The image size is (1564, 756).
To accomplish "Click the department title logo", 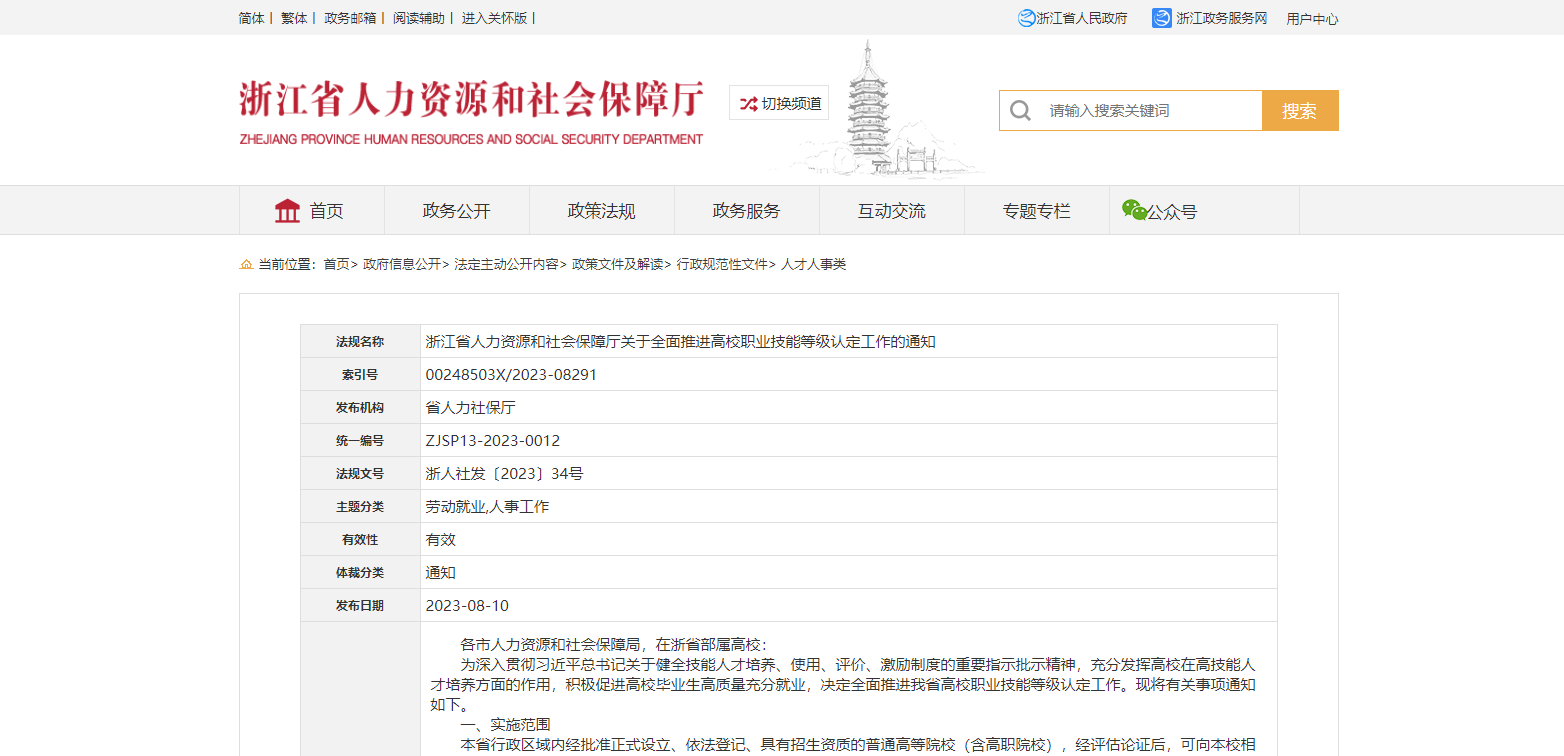I will [471, 111].
